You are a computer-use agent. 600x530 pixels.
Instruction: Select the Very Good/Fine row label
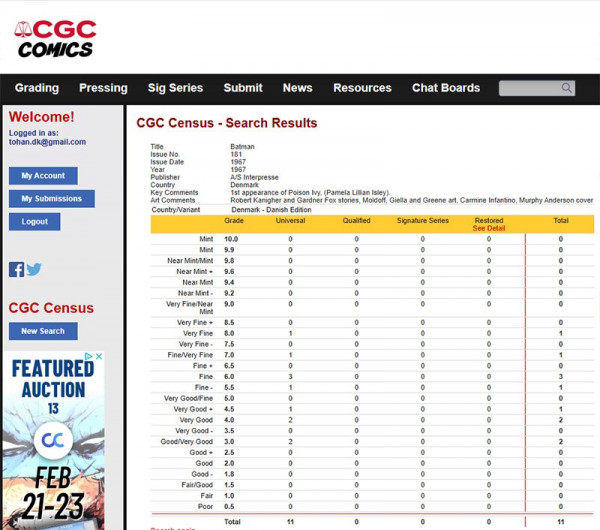[x=188, y=398]
